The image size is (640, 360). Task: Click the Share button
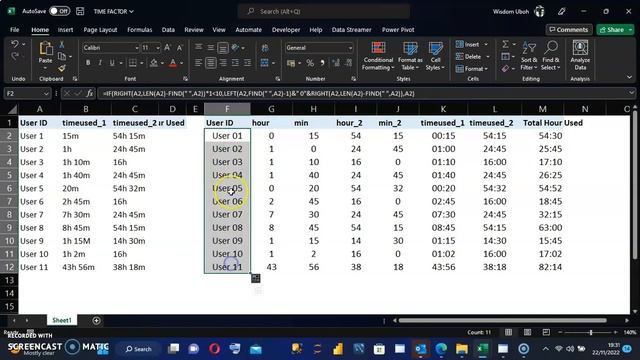click(x=612, y=29)
